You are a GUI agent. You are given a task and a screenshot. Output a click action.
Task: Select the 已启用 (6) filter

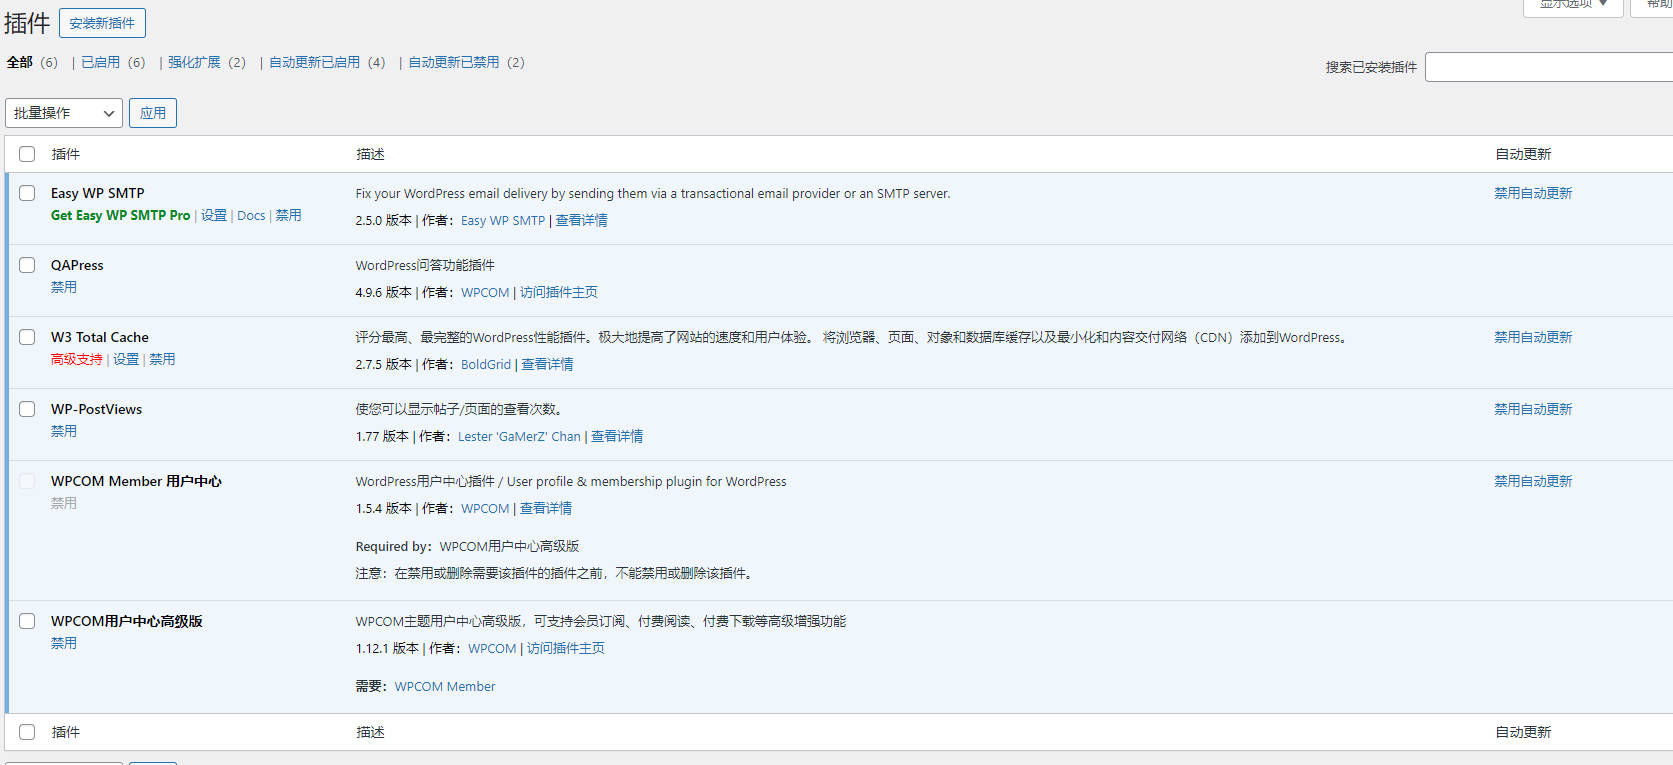[113, 62]
